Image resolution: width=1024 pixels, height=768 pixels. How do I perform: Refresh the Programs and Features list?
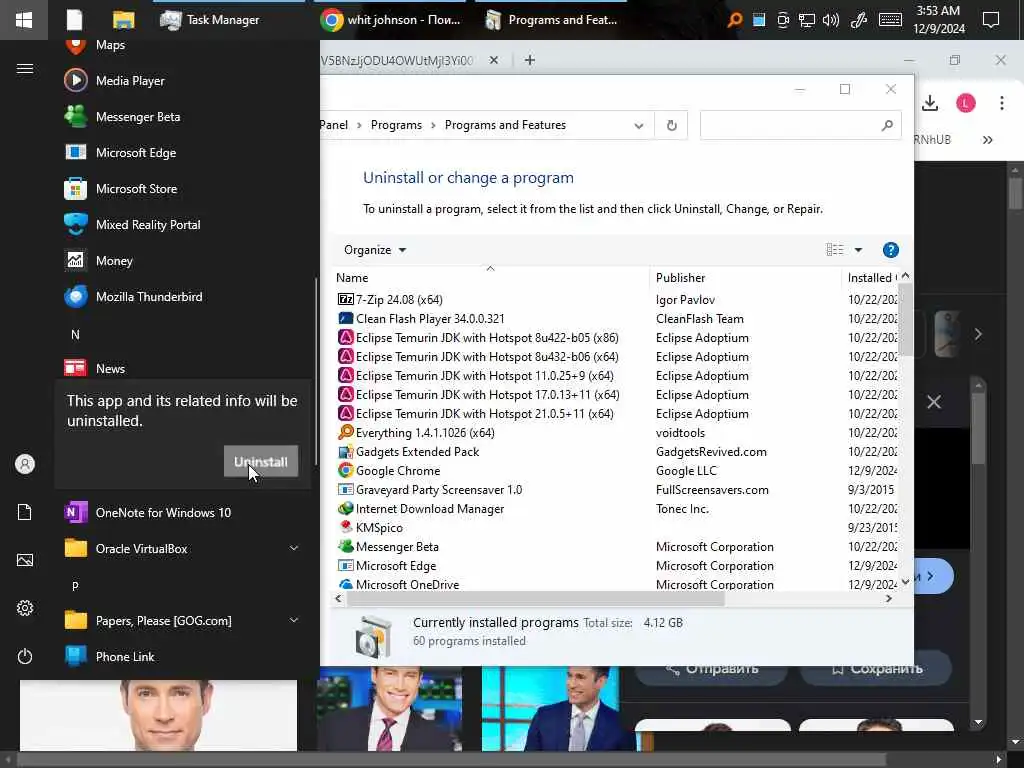click(671, 125)
